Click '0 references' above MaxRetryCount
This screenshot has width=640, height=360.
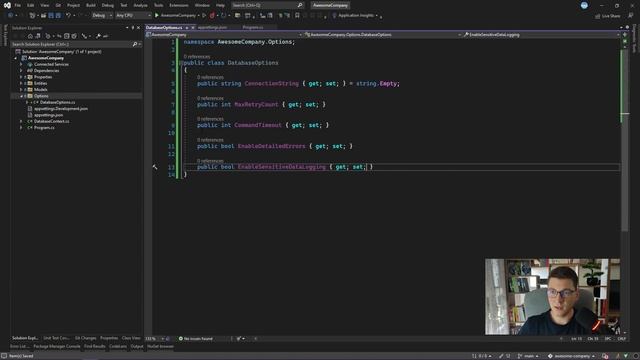click(x=210, y=98)
